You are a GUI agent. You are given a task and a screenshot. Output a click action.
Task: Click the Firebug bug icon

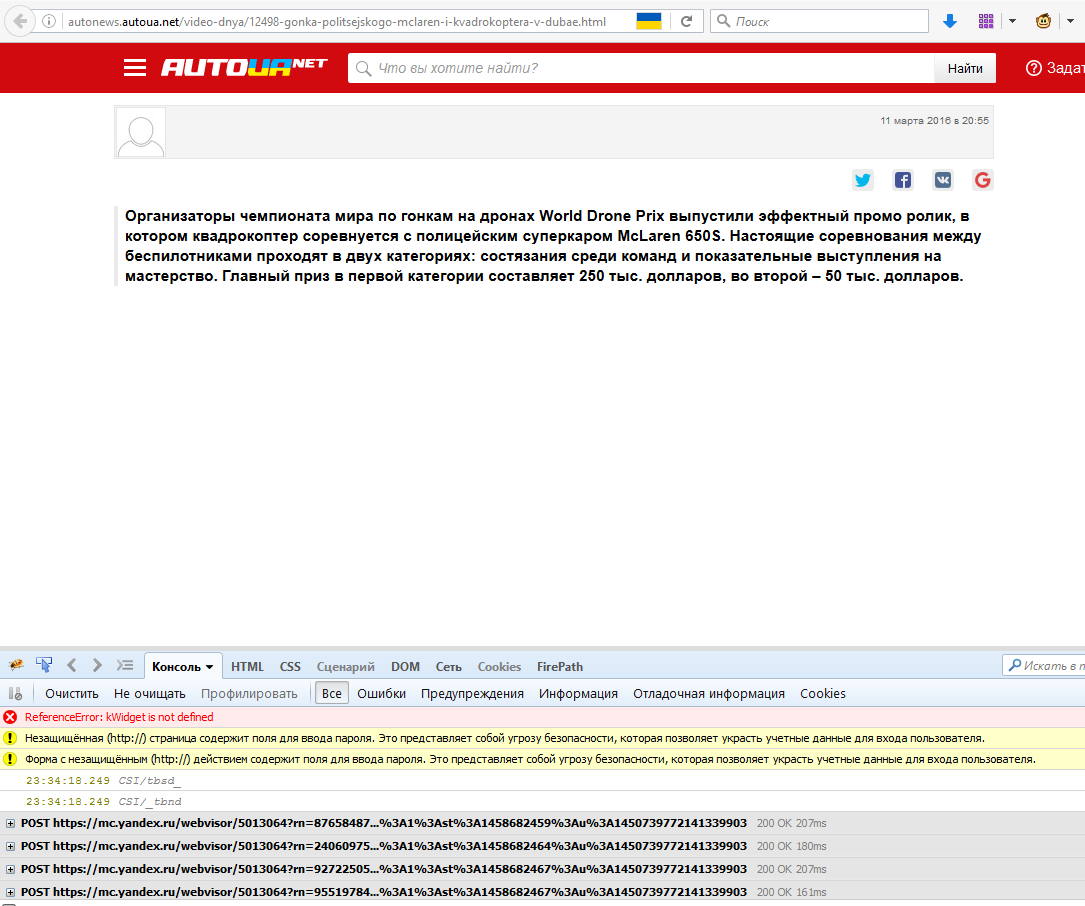click(16, 665)
